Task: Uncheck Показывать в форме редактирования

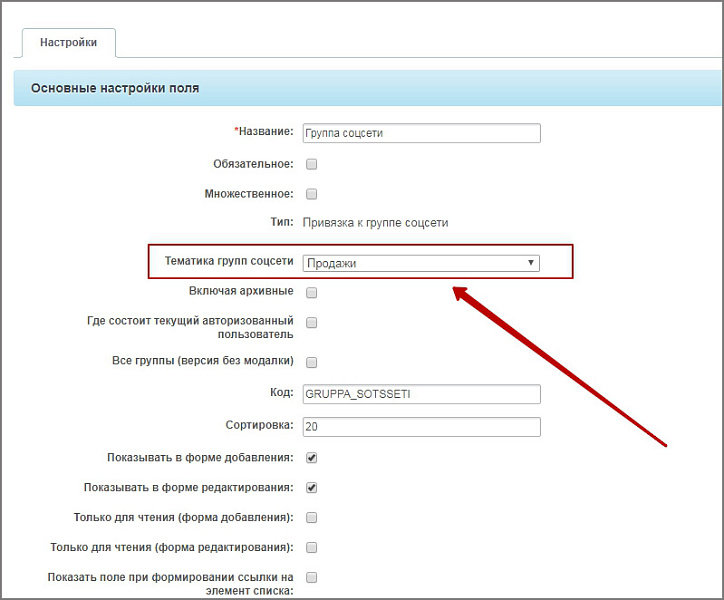Action: point(312,488)
